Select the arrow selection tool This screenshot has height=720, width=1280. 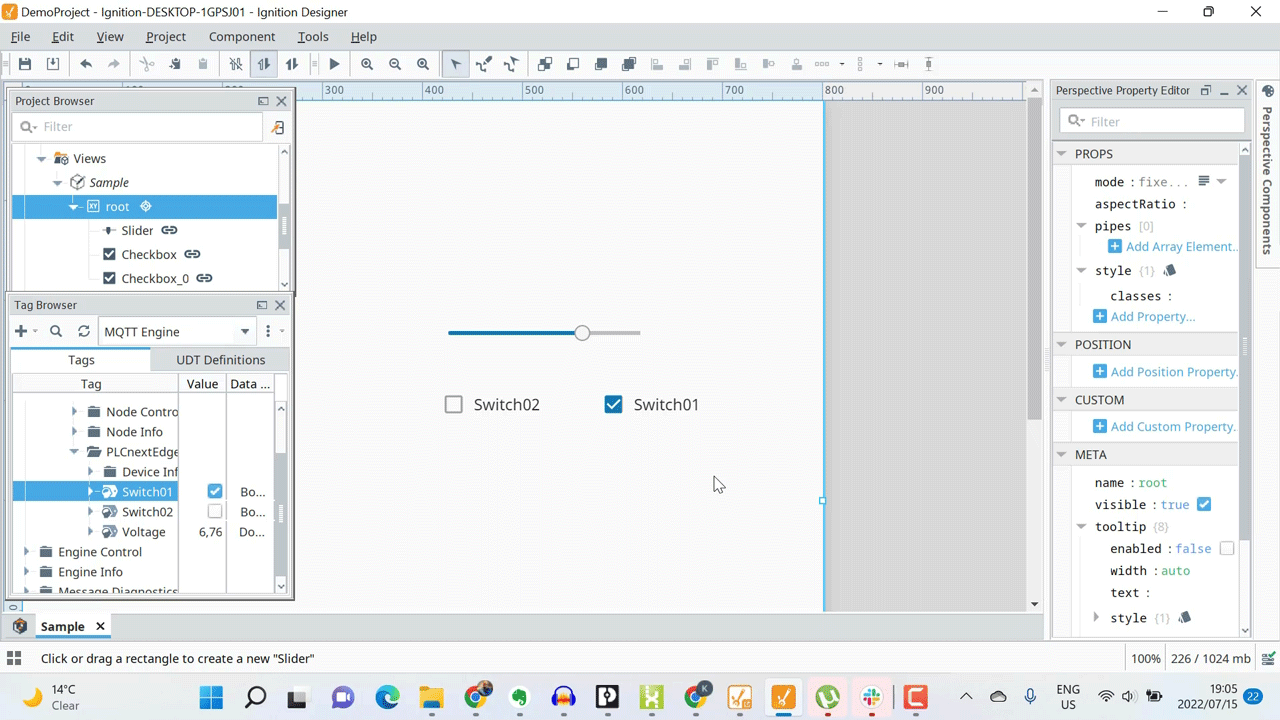point(455,64)
